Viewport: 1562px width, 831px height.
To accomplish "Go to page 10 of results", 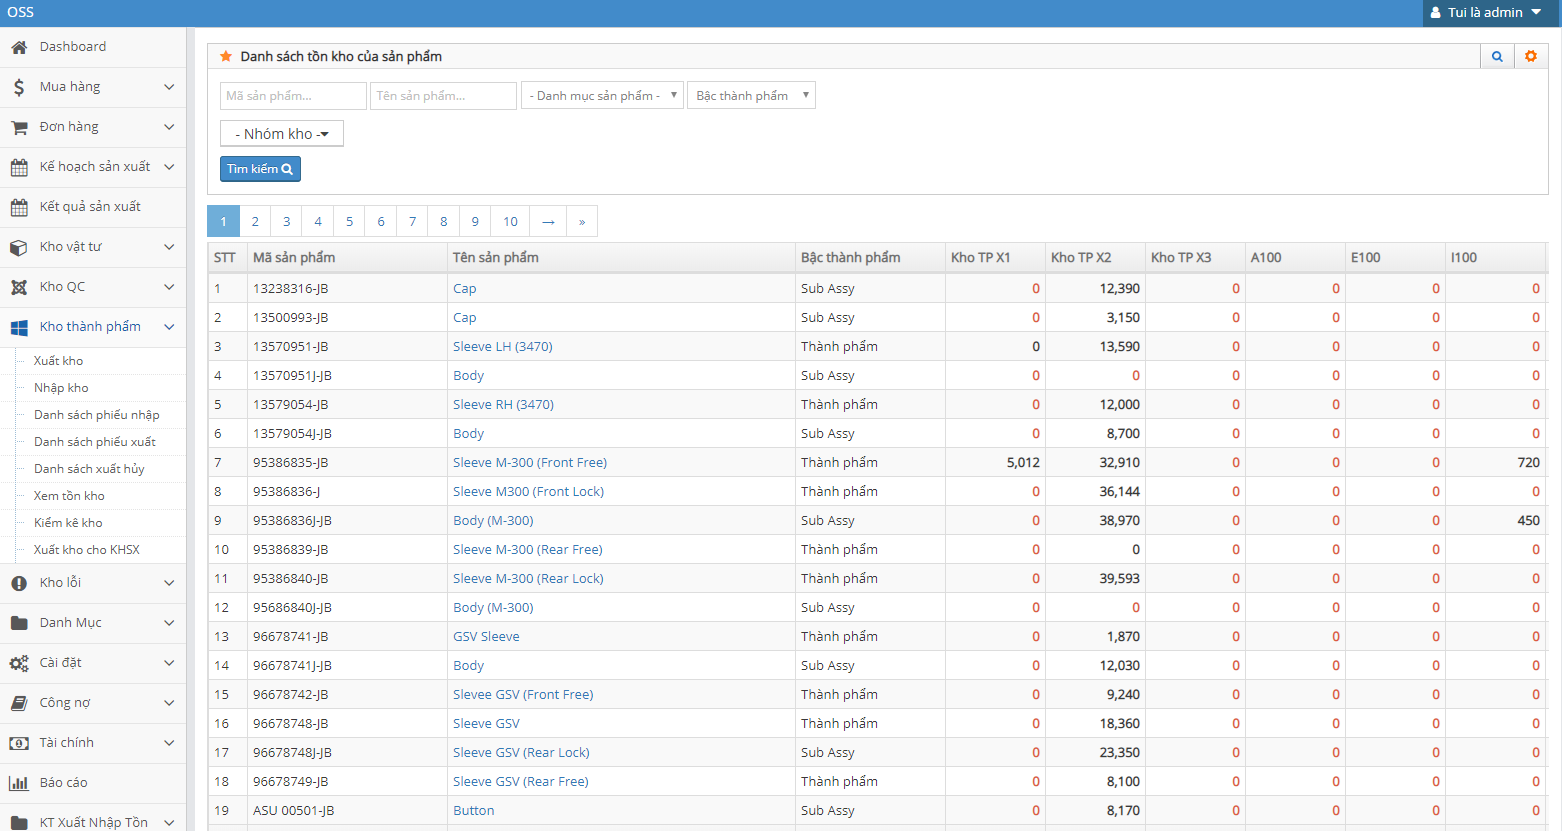I will 510,221.
